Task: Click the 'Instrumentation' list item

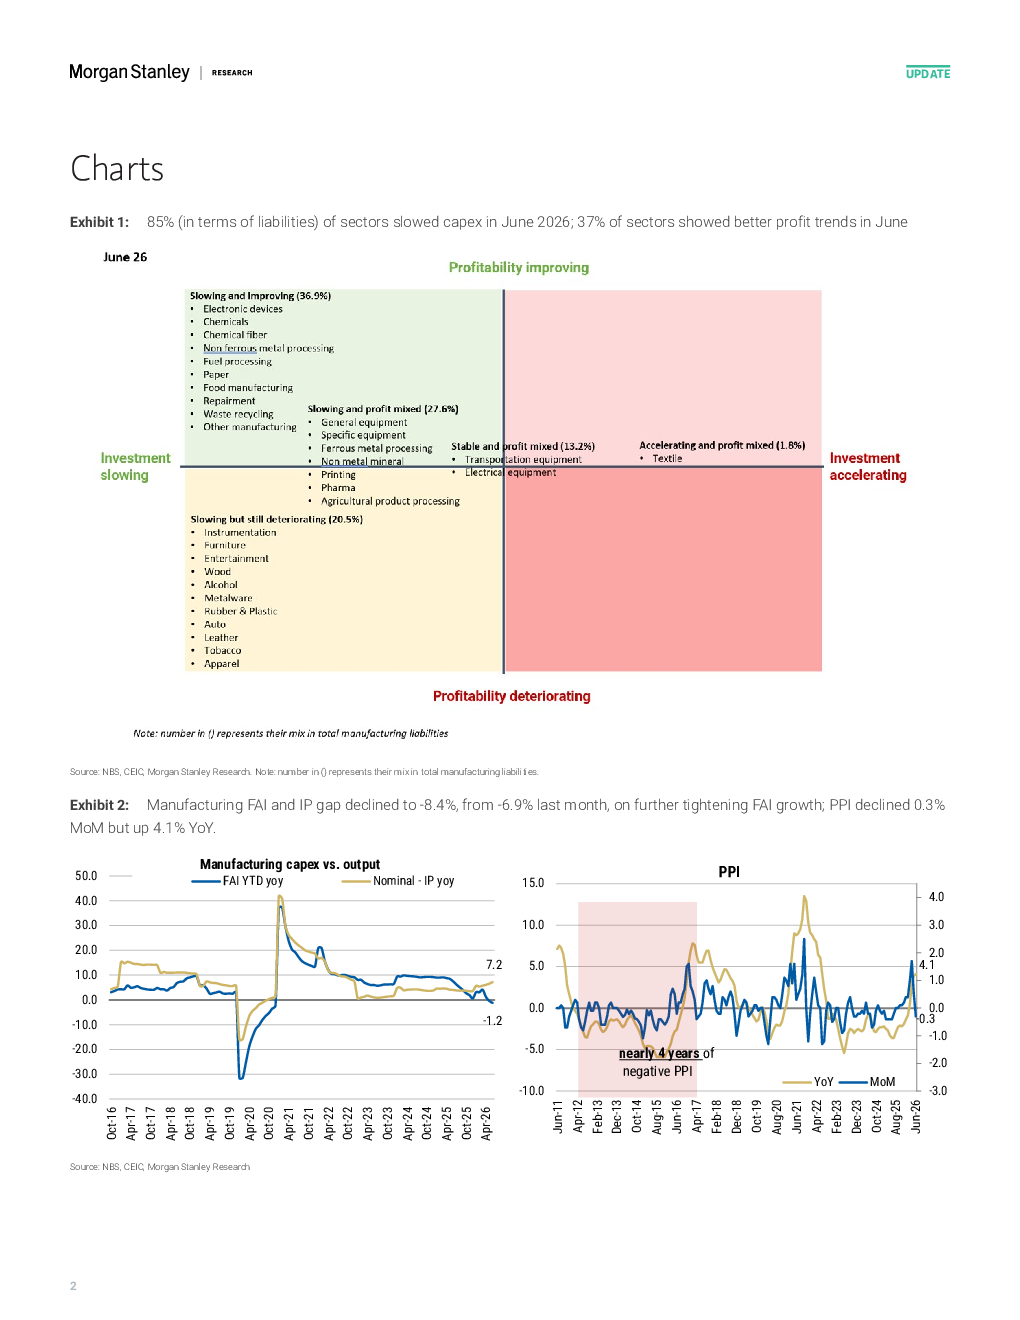Action: click(240, 532)
